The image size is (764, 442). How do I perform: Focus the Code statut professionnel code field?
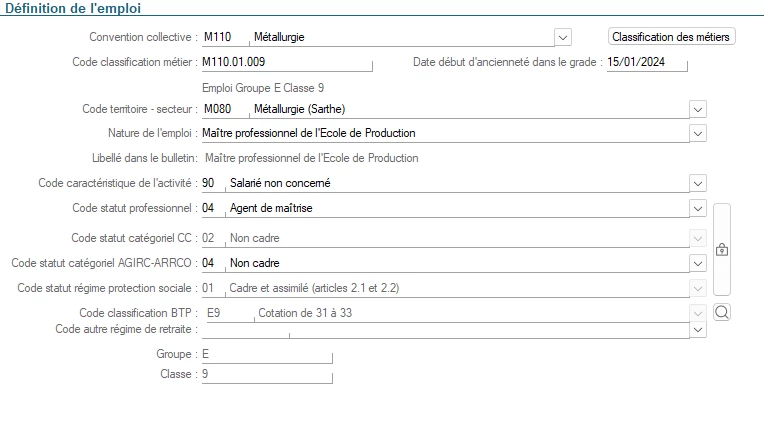212,208
